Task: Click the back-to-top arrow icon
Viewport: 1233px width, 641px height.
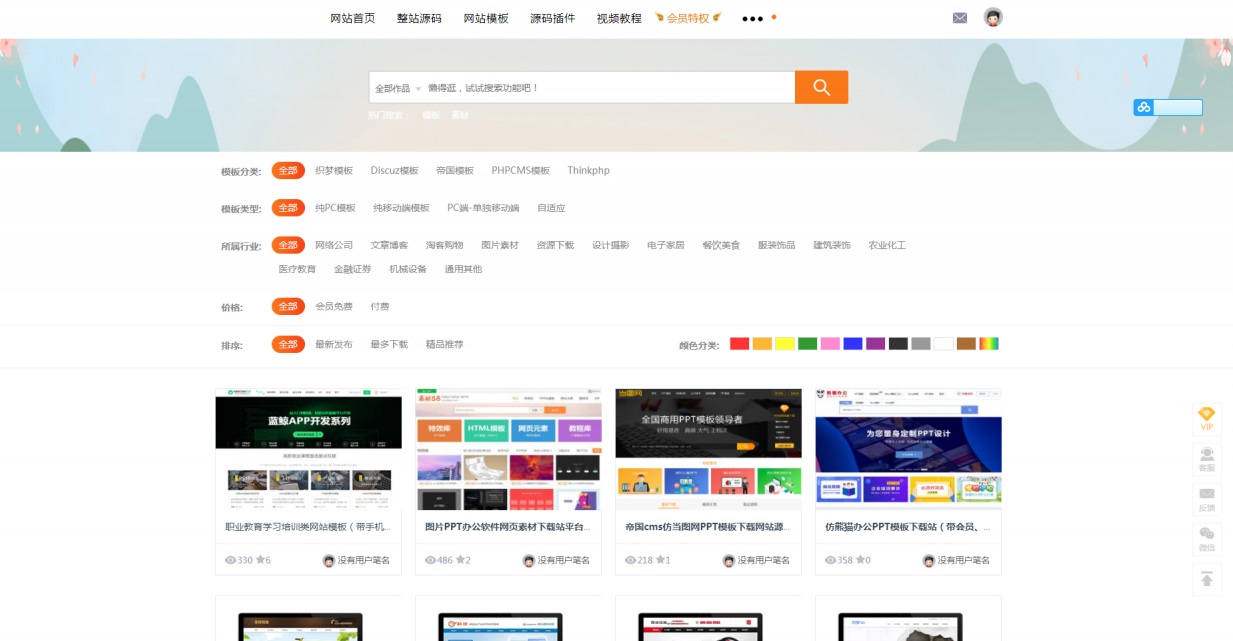Action: point(1206,579)
